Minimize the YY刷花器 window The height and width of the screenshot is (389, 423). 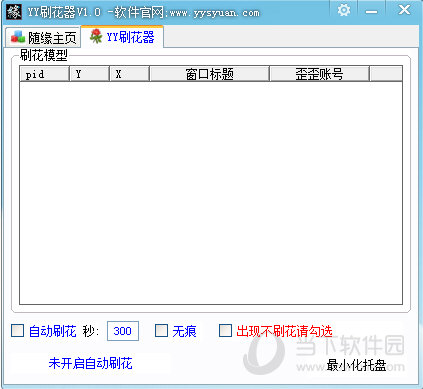[x=371, y=11]
